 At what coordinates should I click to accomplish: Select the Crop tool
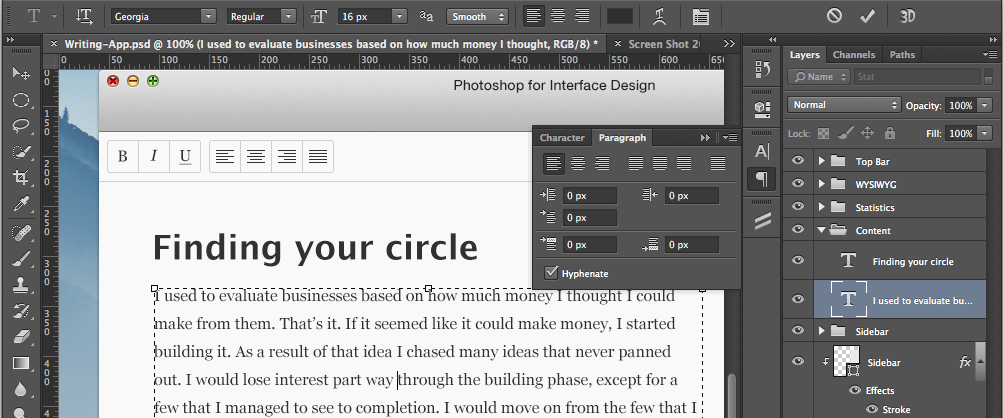tap(21, 178)
